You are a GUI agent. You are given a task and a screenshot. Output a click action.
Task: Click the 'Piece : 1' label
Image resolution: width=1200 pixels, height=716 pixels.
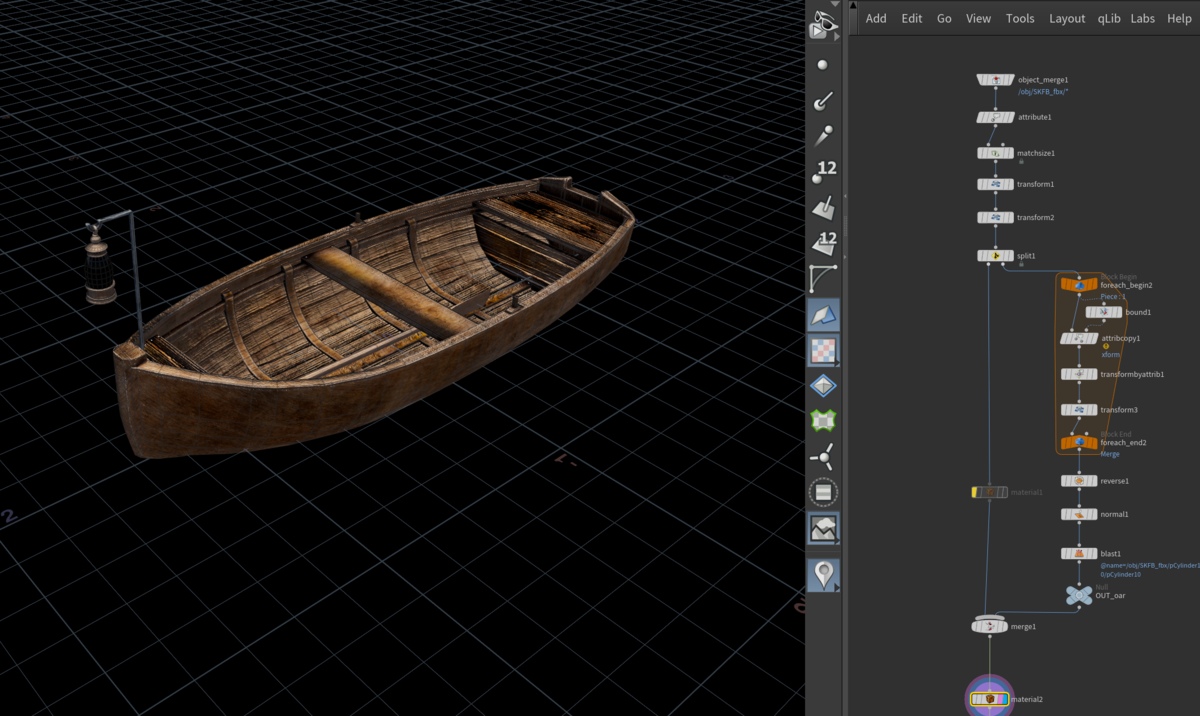point(1114,297)
